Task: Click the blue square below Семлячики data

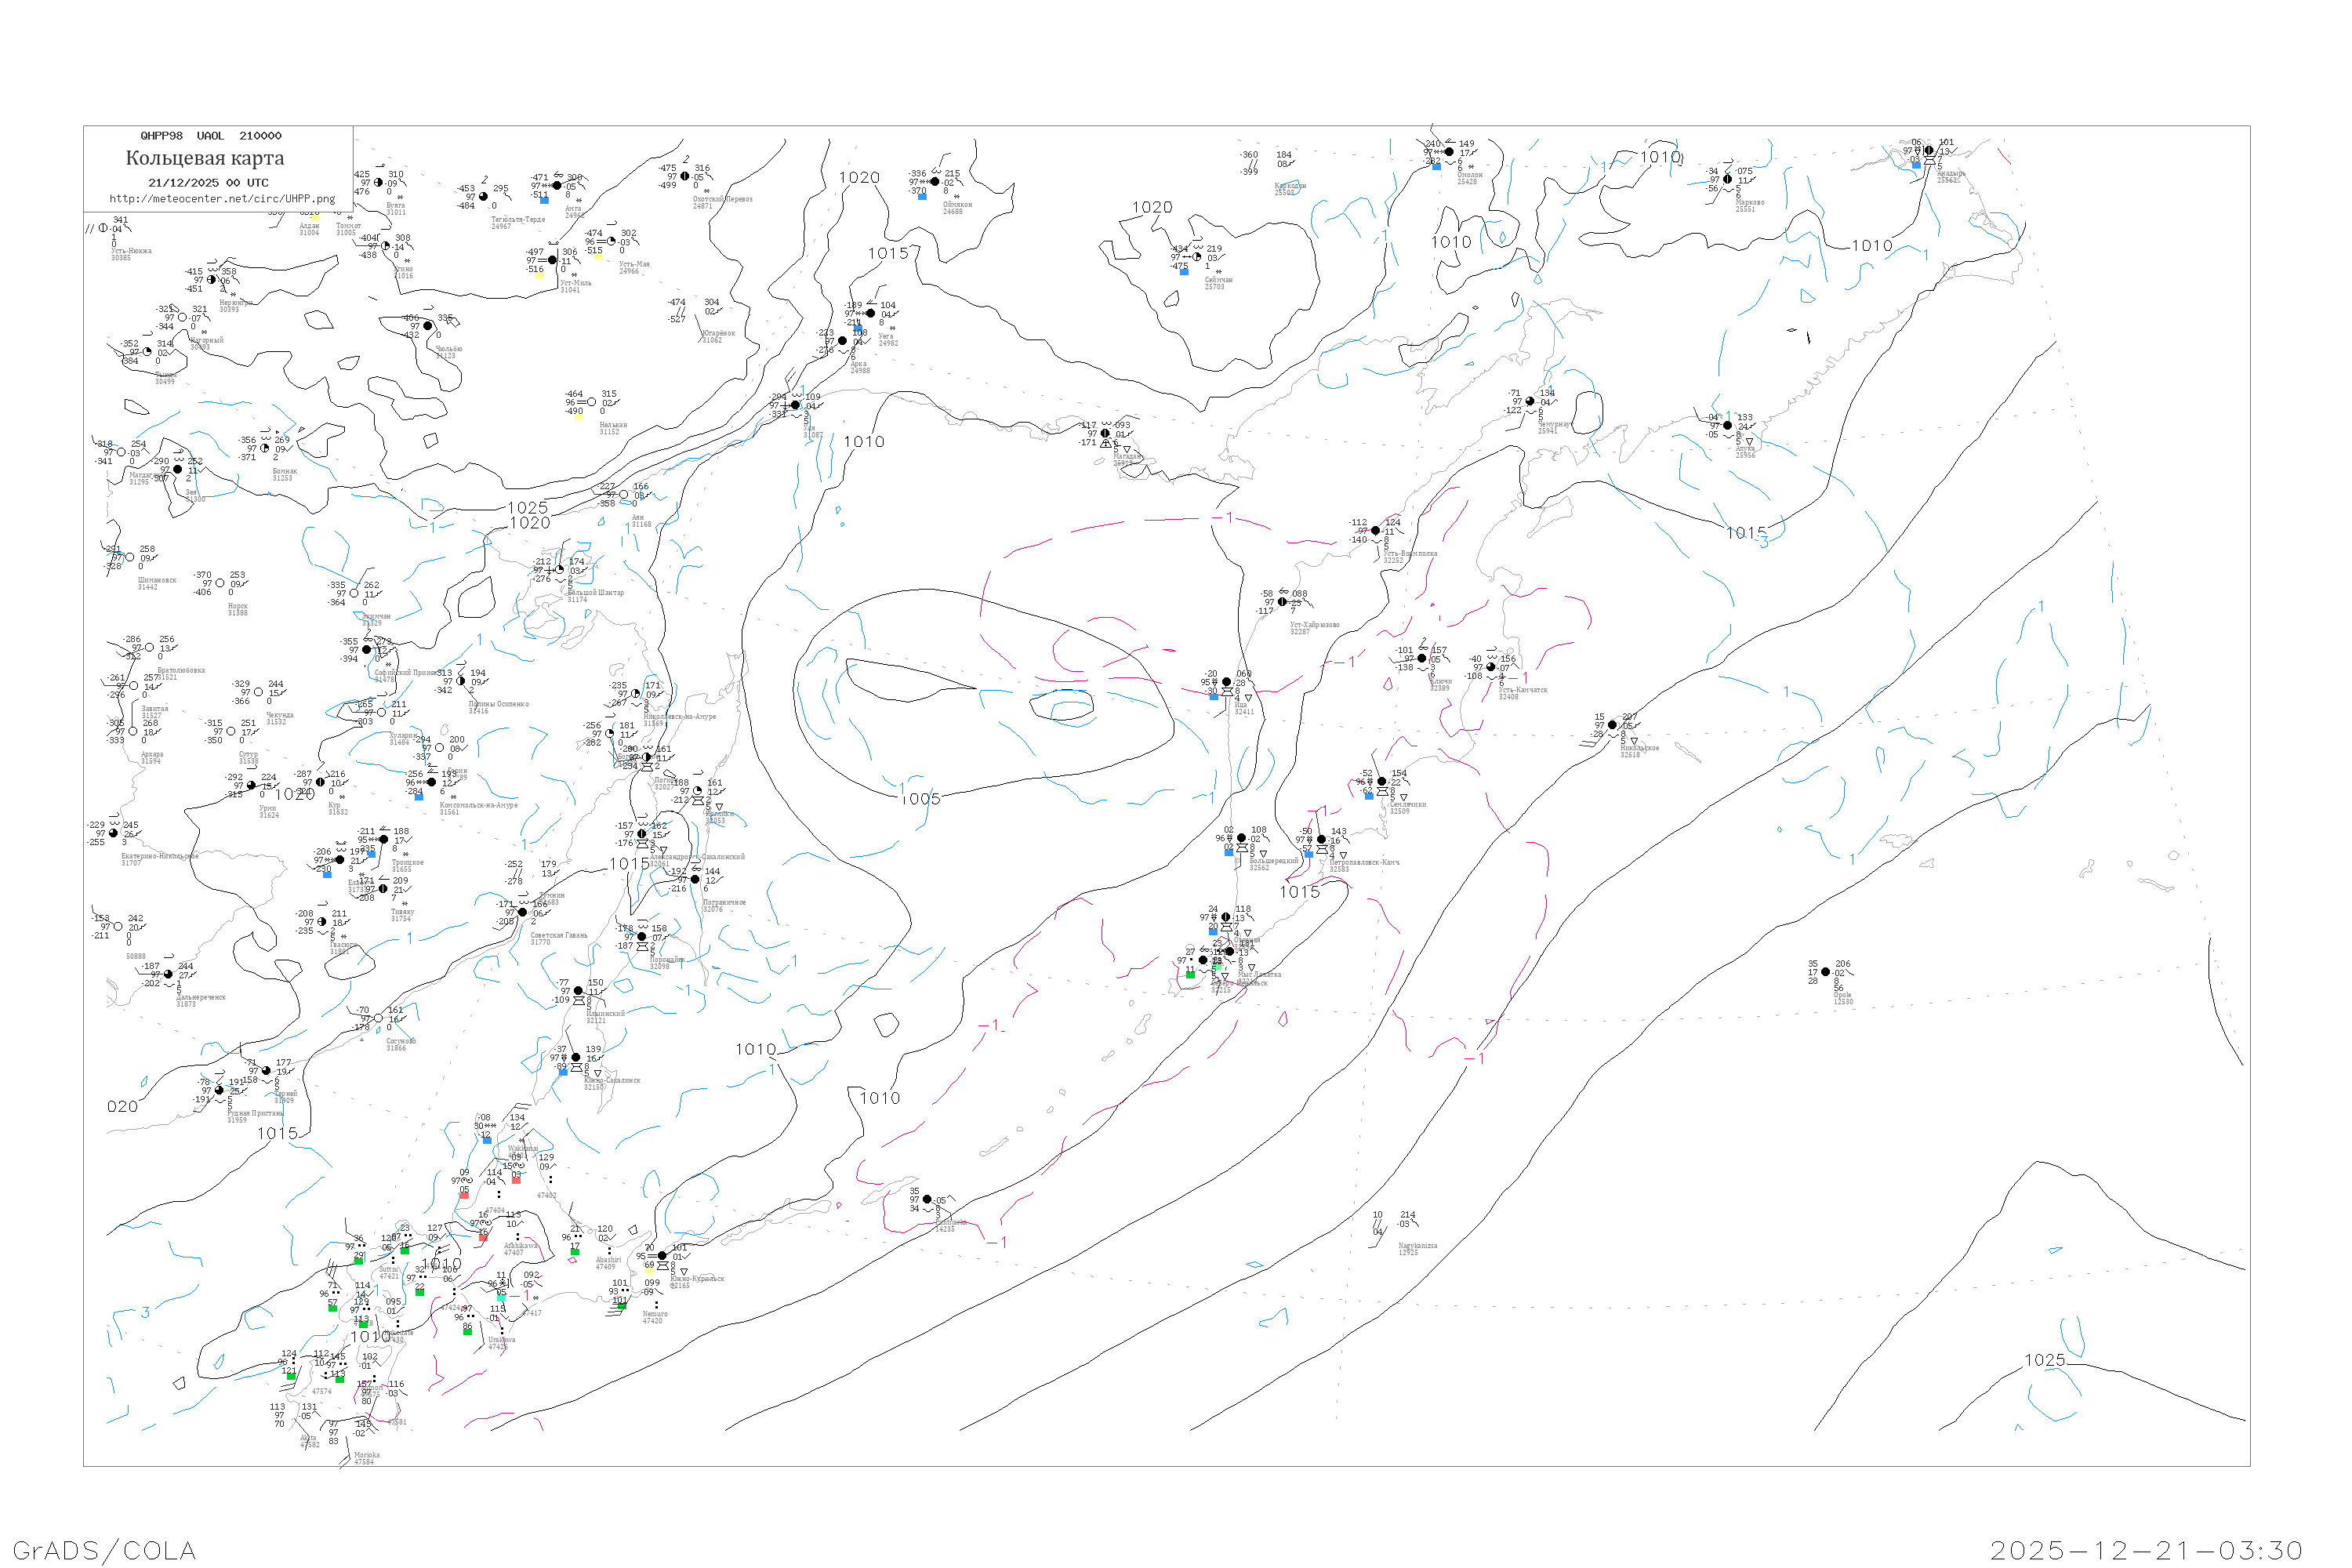Action: [1369, 796]
